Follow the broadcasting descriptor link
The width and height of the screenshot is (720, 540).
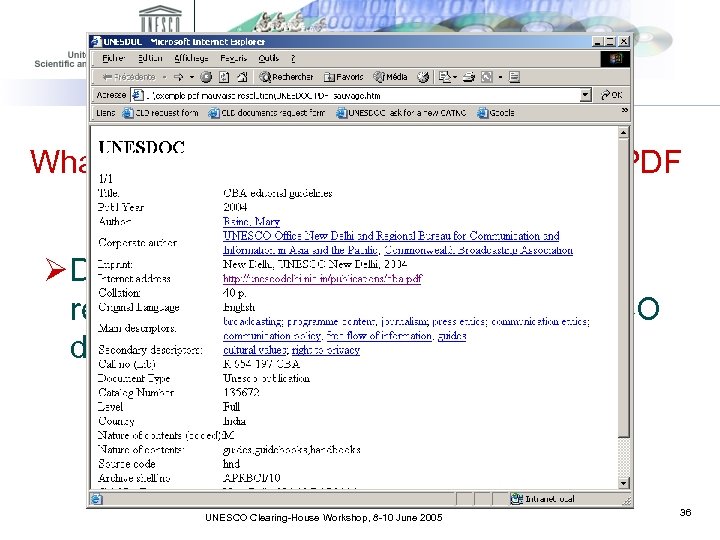point(253,321)
